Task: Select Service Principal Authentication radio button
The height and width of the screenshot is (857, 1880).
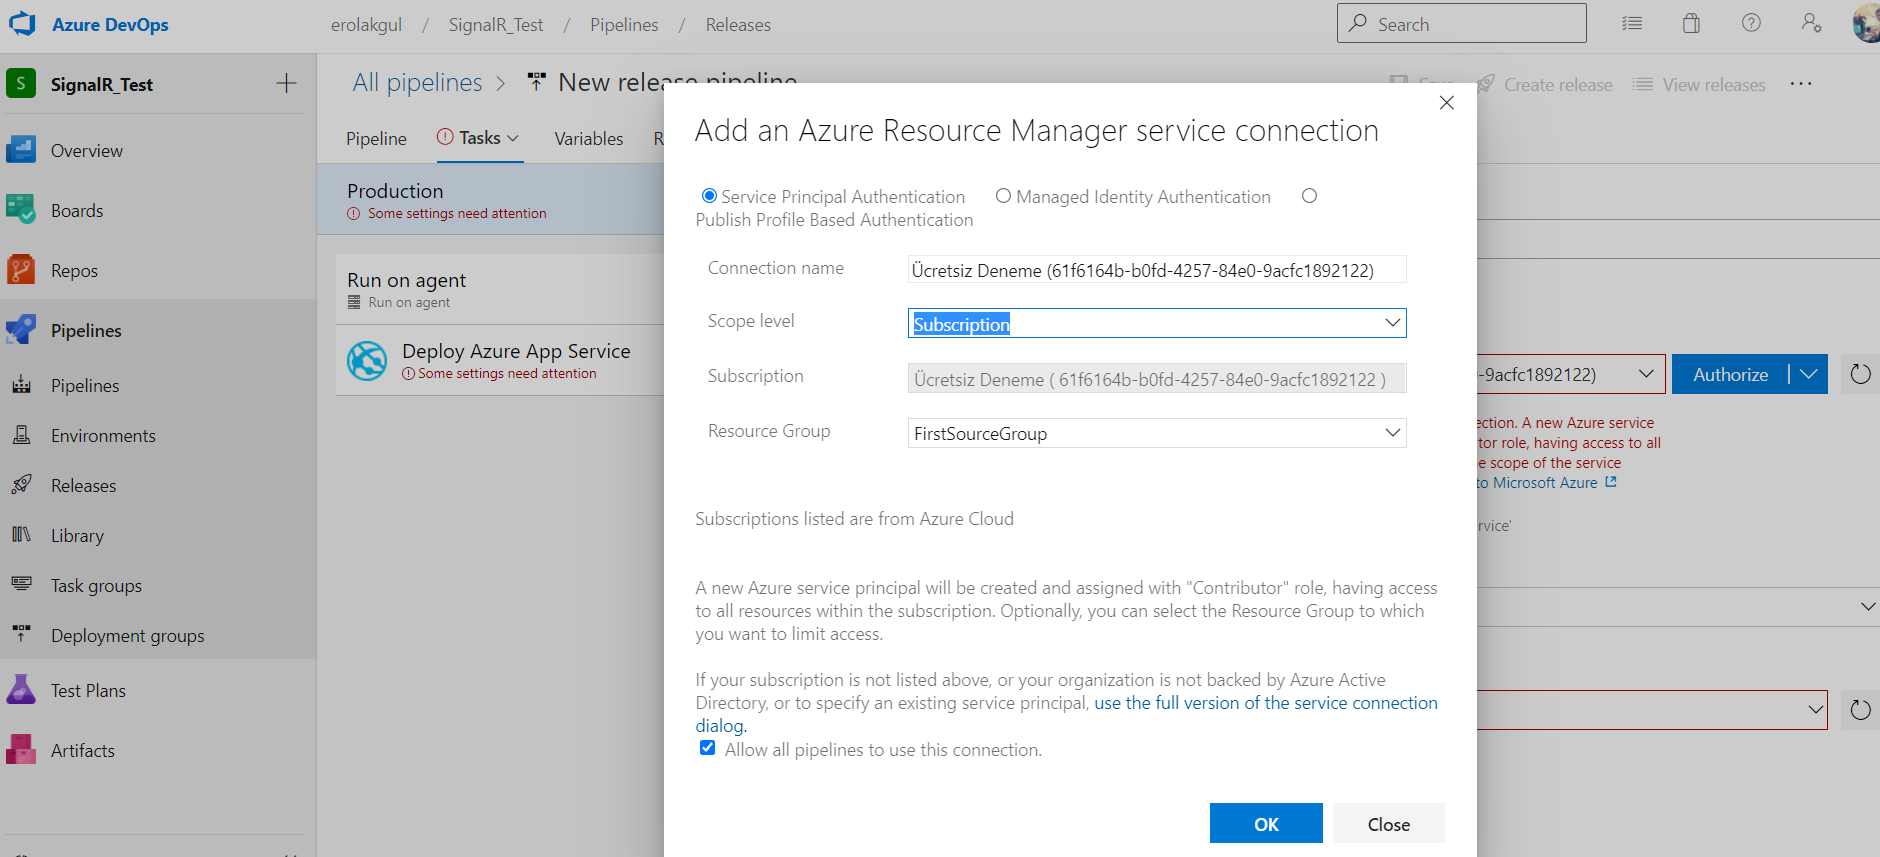Action: 709,196
